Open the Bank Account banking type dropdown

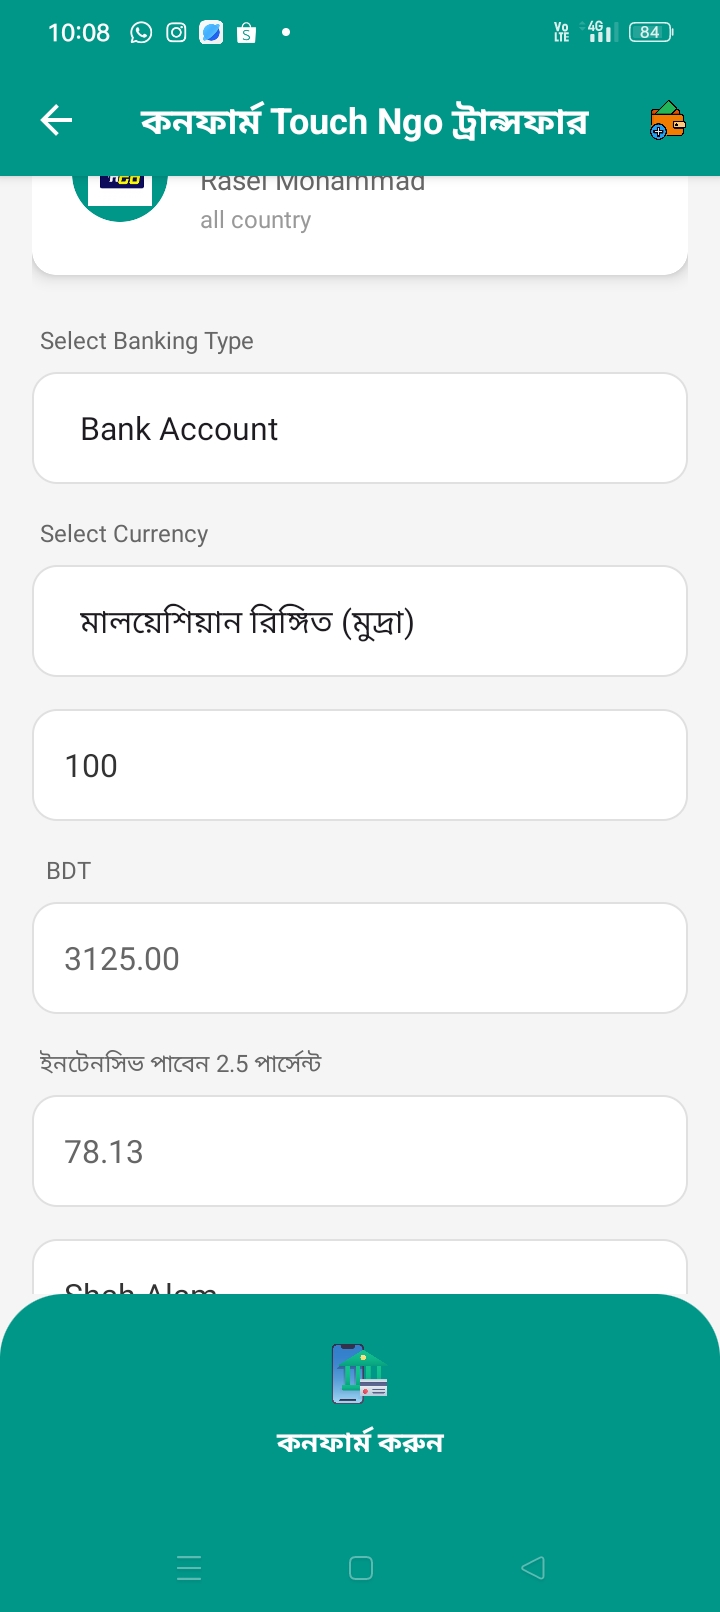(x=360, y=428)
